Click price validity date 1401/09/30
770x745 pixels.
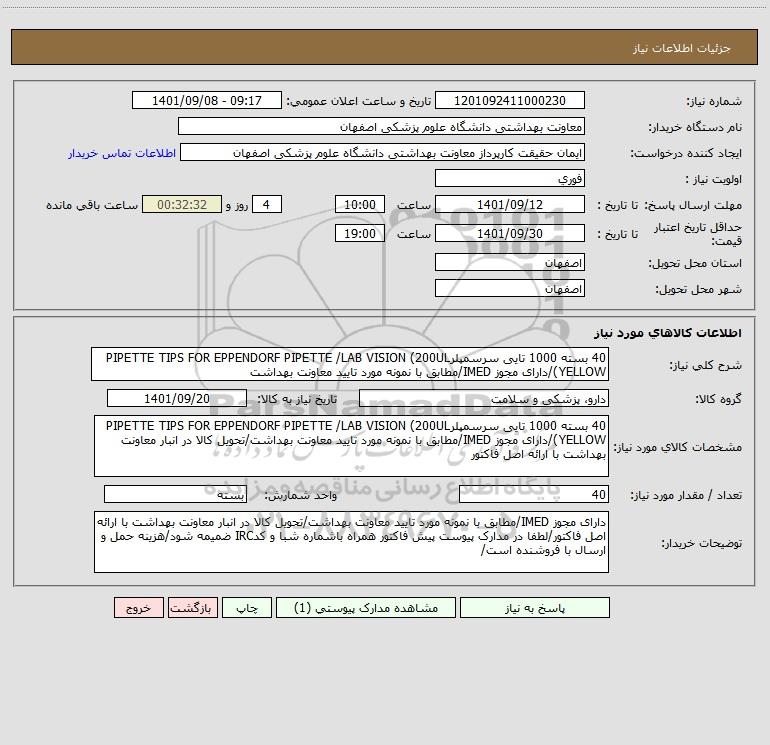click(510, 234)
